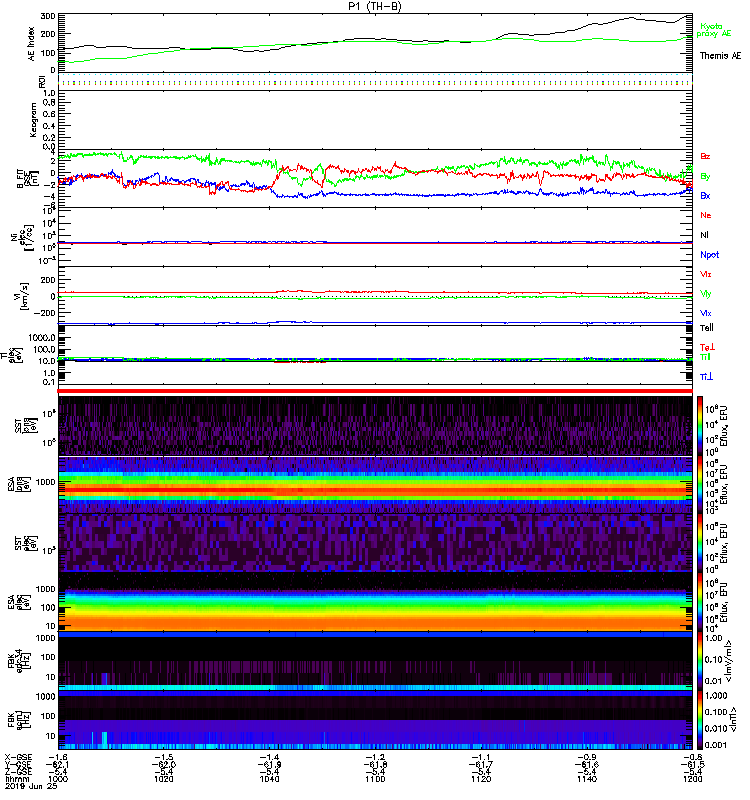
Task: Click the red Viz legend label
Action: click(x=705, y=274)
